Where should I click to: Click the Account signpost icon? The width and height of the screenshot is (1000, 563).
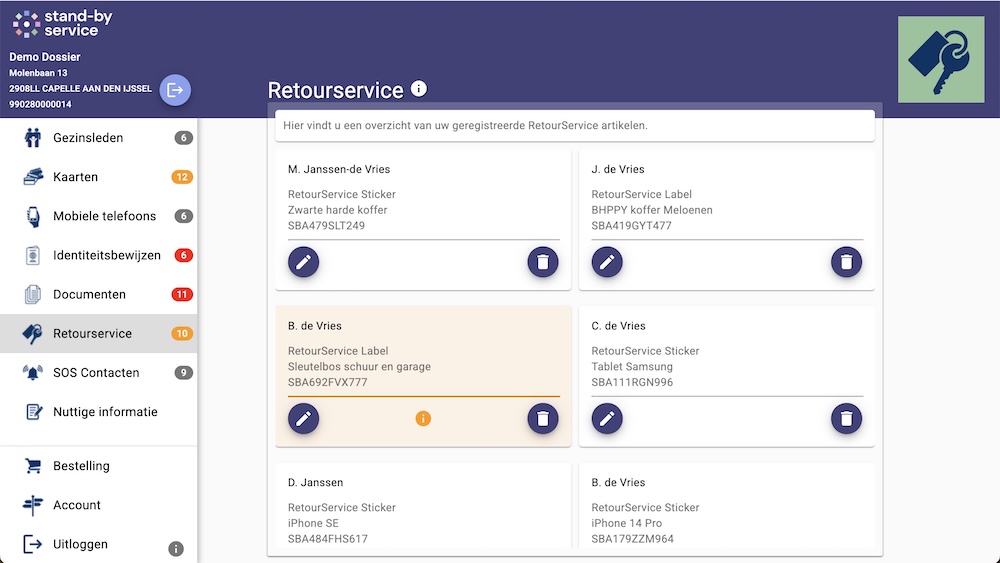point(33,505)
